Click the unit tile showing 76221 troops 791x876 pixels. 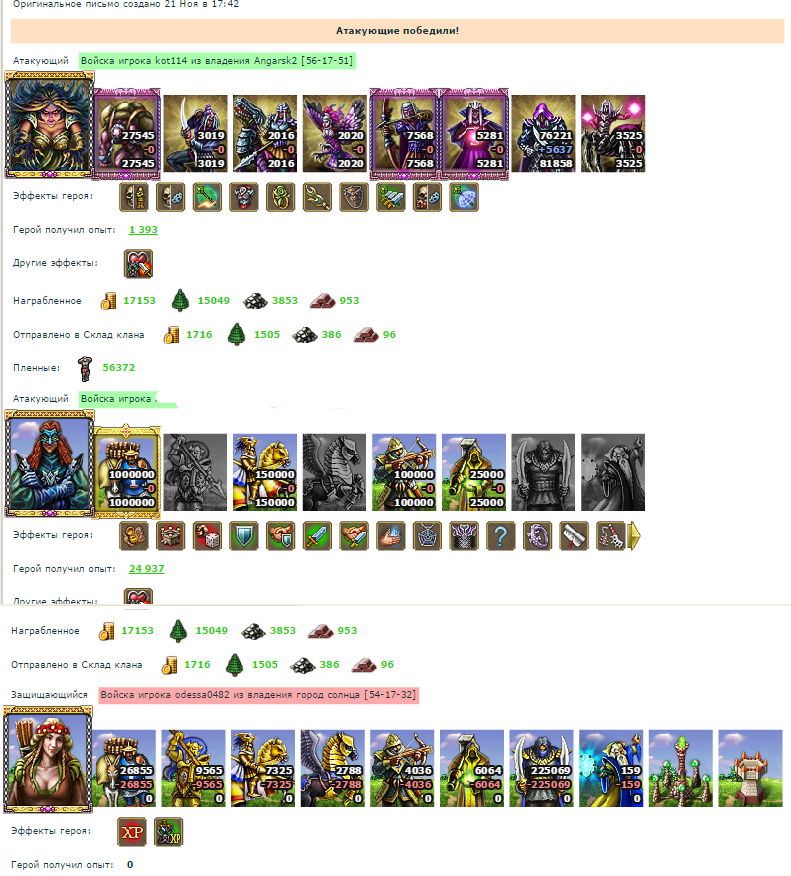pos(544,134)
